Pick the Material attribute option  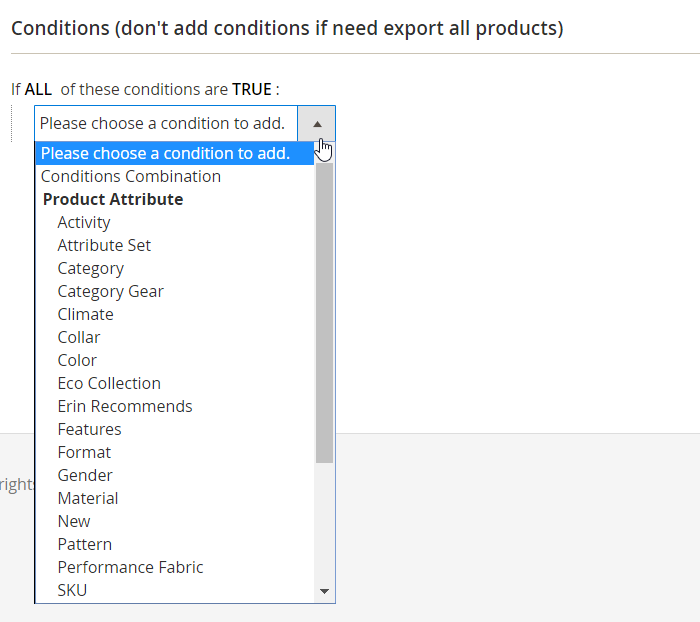pos(88,498)
